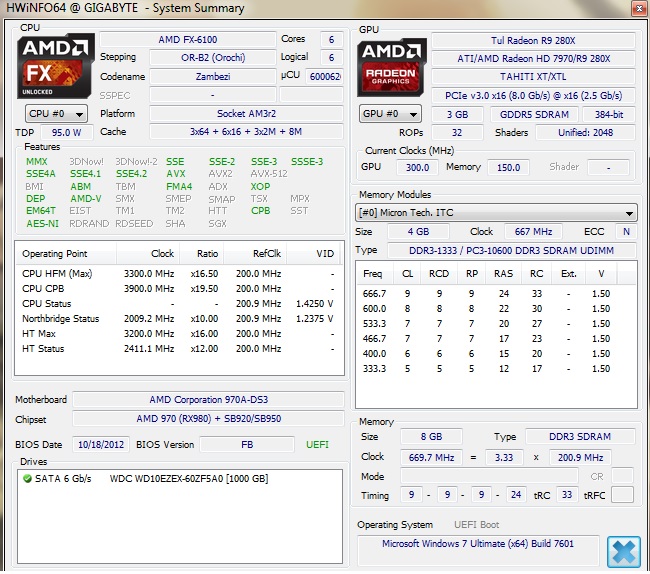
Task: Select the Northbridge Status row
Action: 178,319
